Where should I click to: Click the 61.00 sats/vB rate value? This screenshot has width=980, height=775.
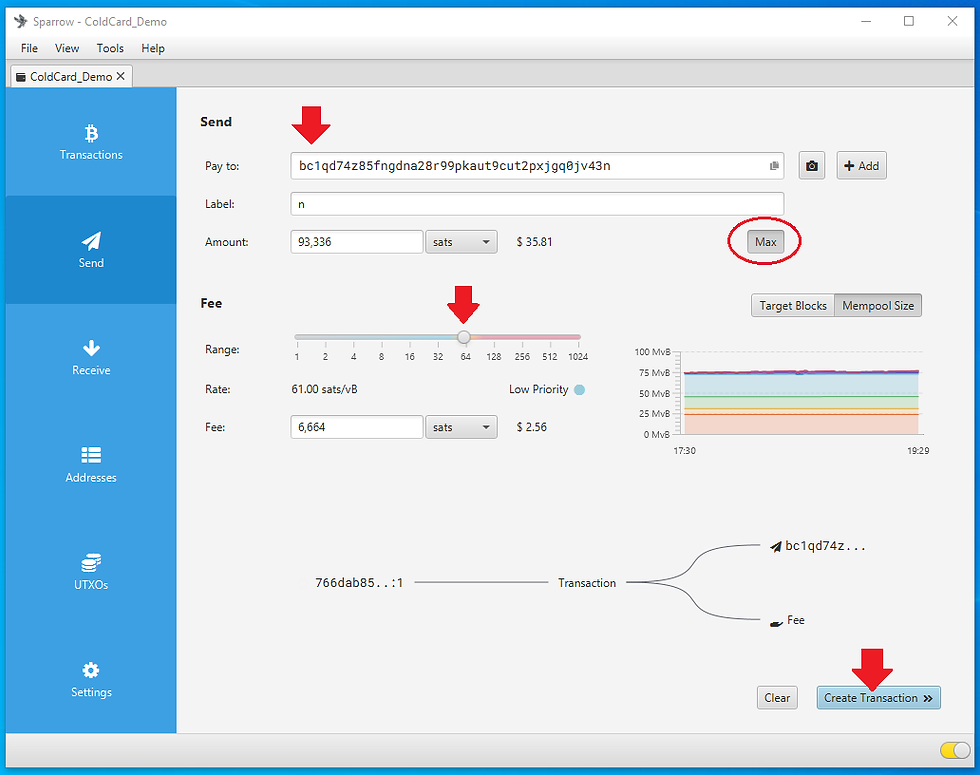tap(324, 389)
